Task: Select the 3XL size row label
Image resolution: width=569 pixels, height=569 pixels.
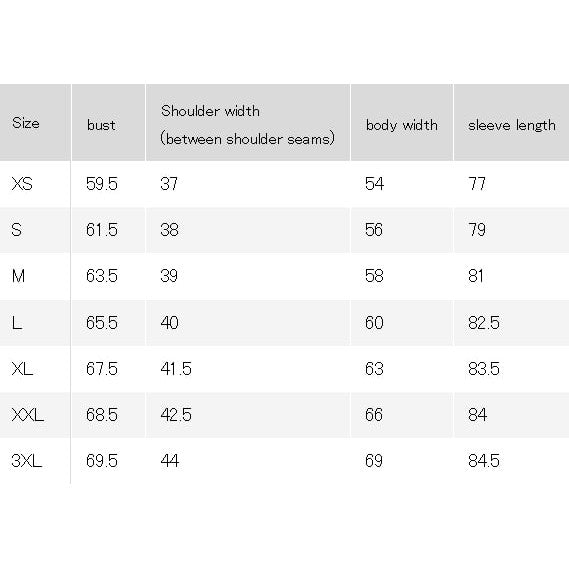Action: click(26, 461)
